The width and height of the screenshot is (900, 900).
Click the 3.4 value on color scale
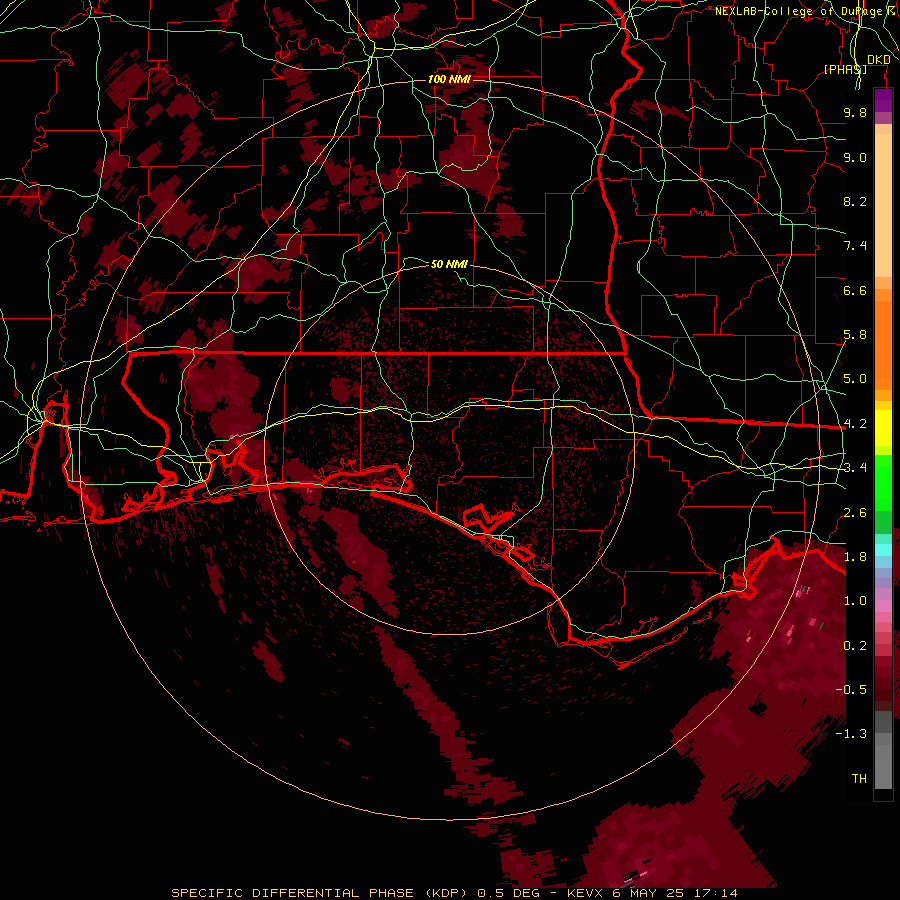click(855, 468)
